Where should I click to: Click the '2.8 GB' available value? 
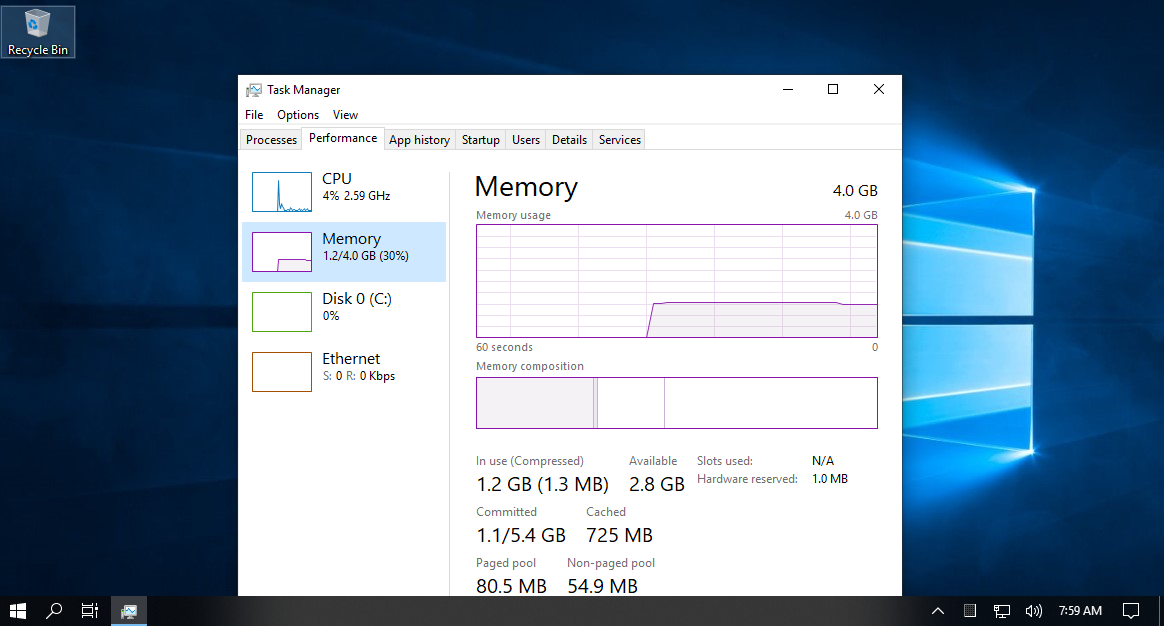click(x=657, y=485)
